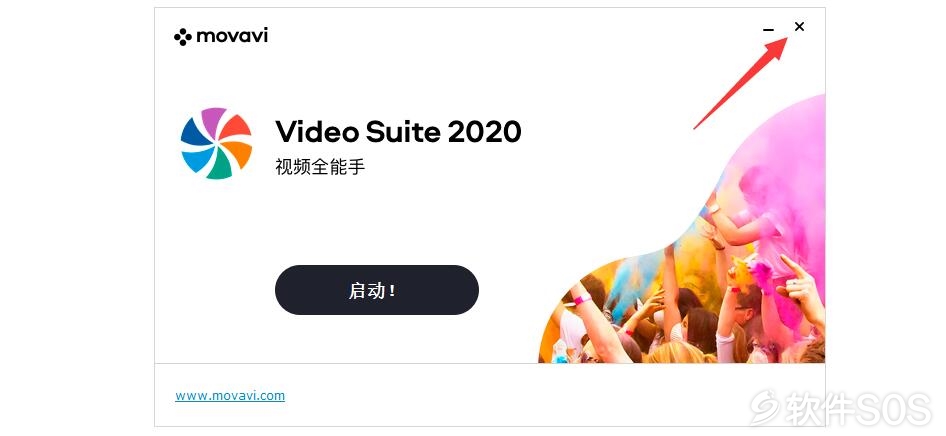
Task: Click the watermark swirl logo icon
Action: (766, 408)
